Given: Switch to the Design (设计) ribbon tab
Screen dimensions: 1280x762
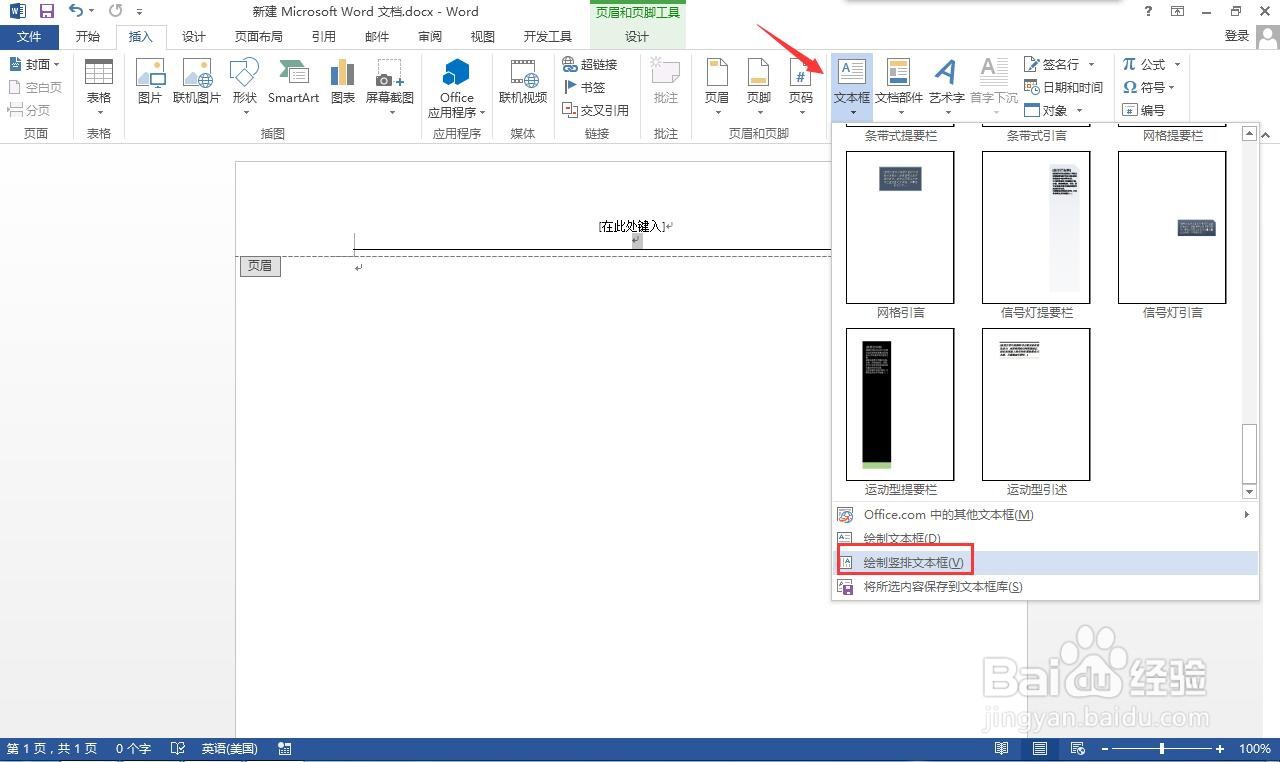Looking at the screenshot, I should click(194, 36).
